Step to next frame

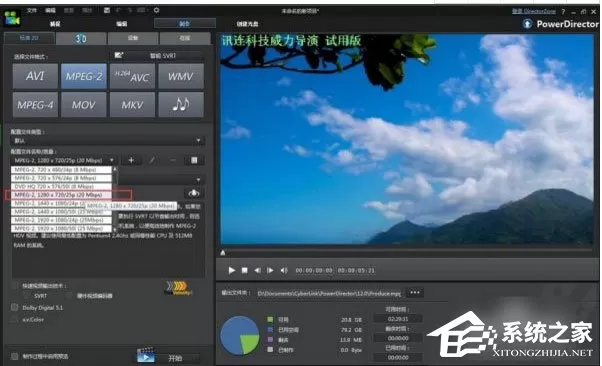click(x=270, y=270)
